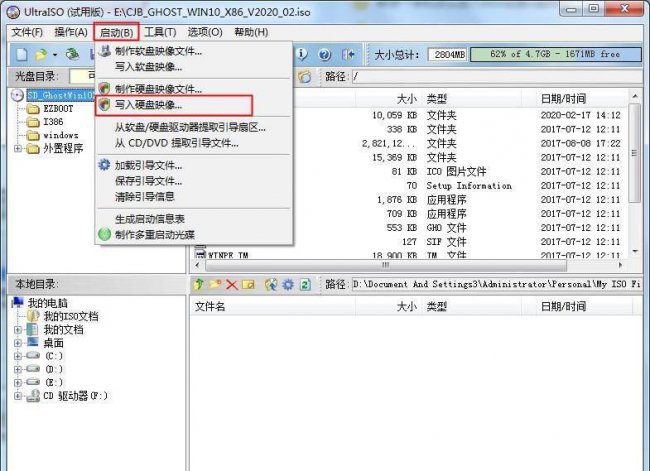Click floppy icon beside 制作软盘映像文件
The image size is (650, 471).
(105, 51)
